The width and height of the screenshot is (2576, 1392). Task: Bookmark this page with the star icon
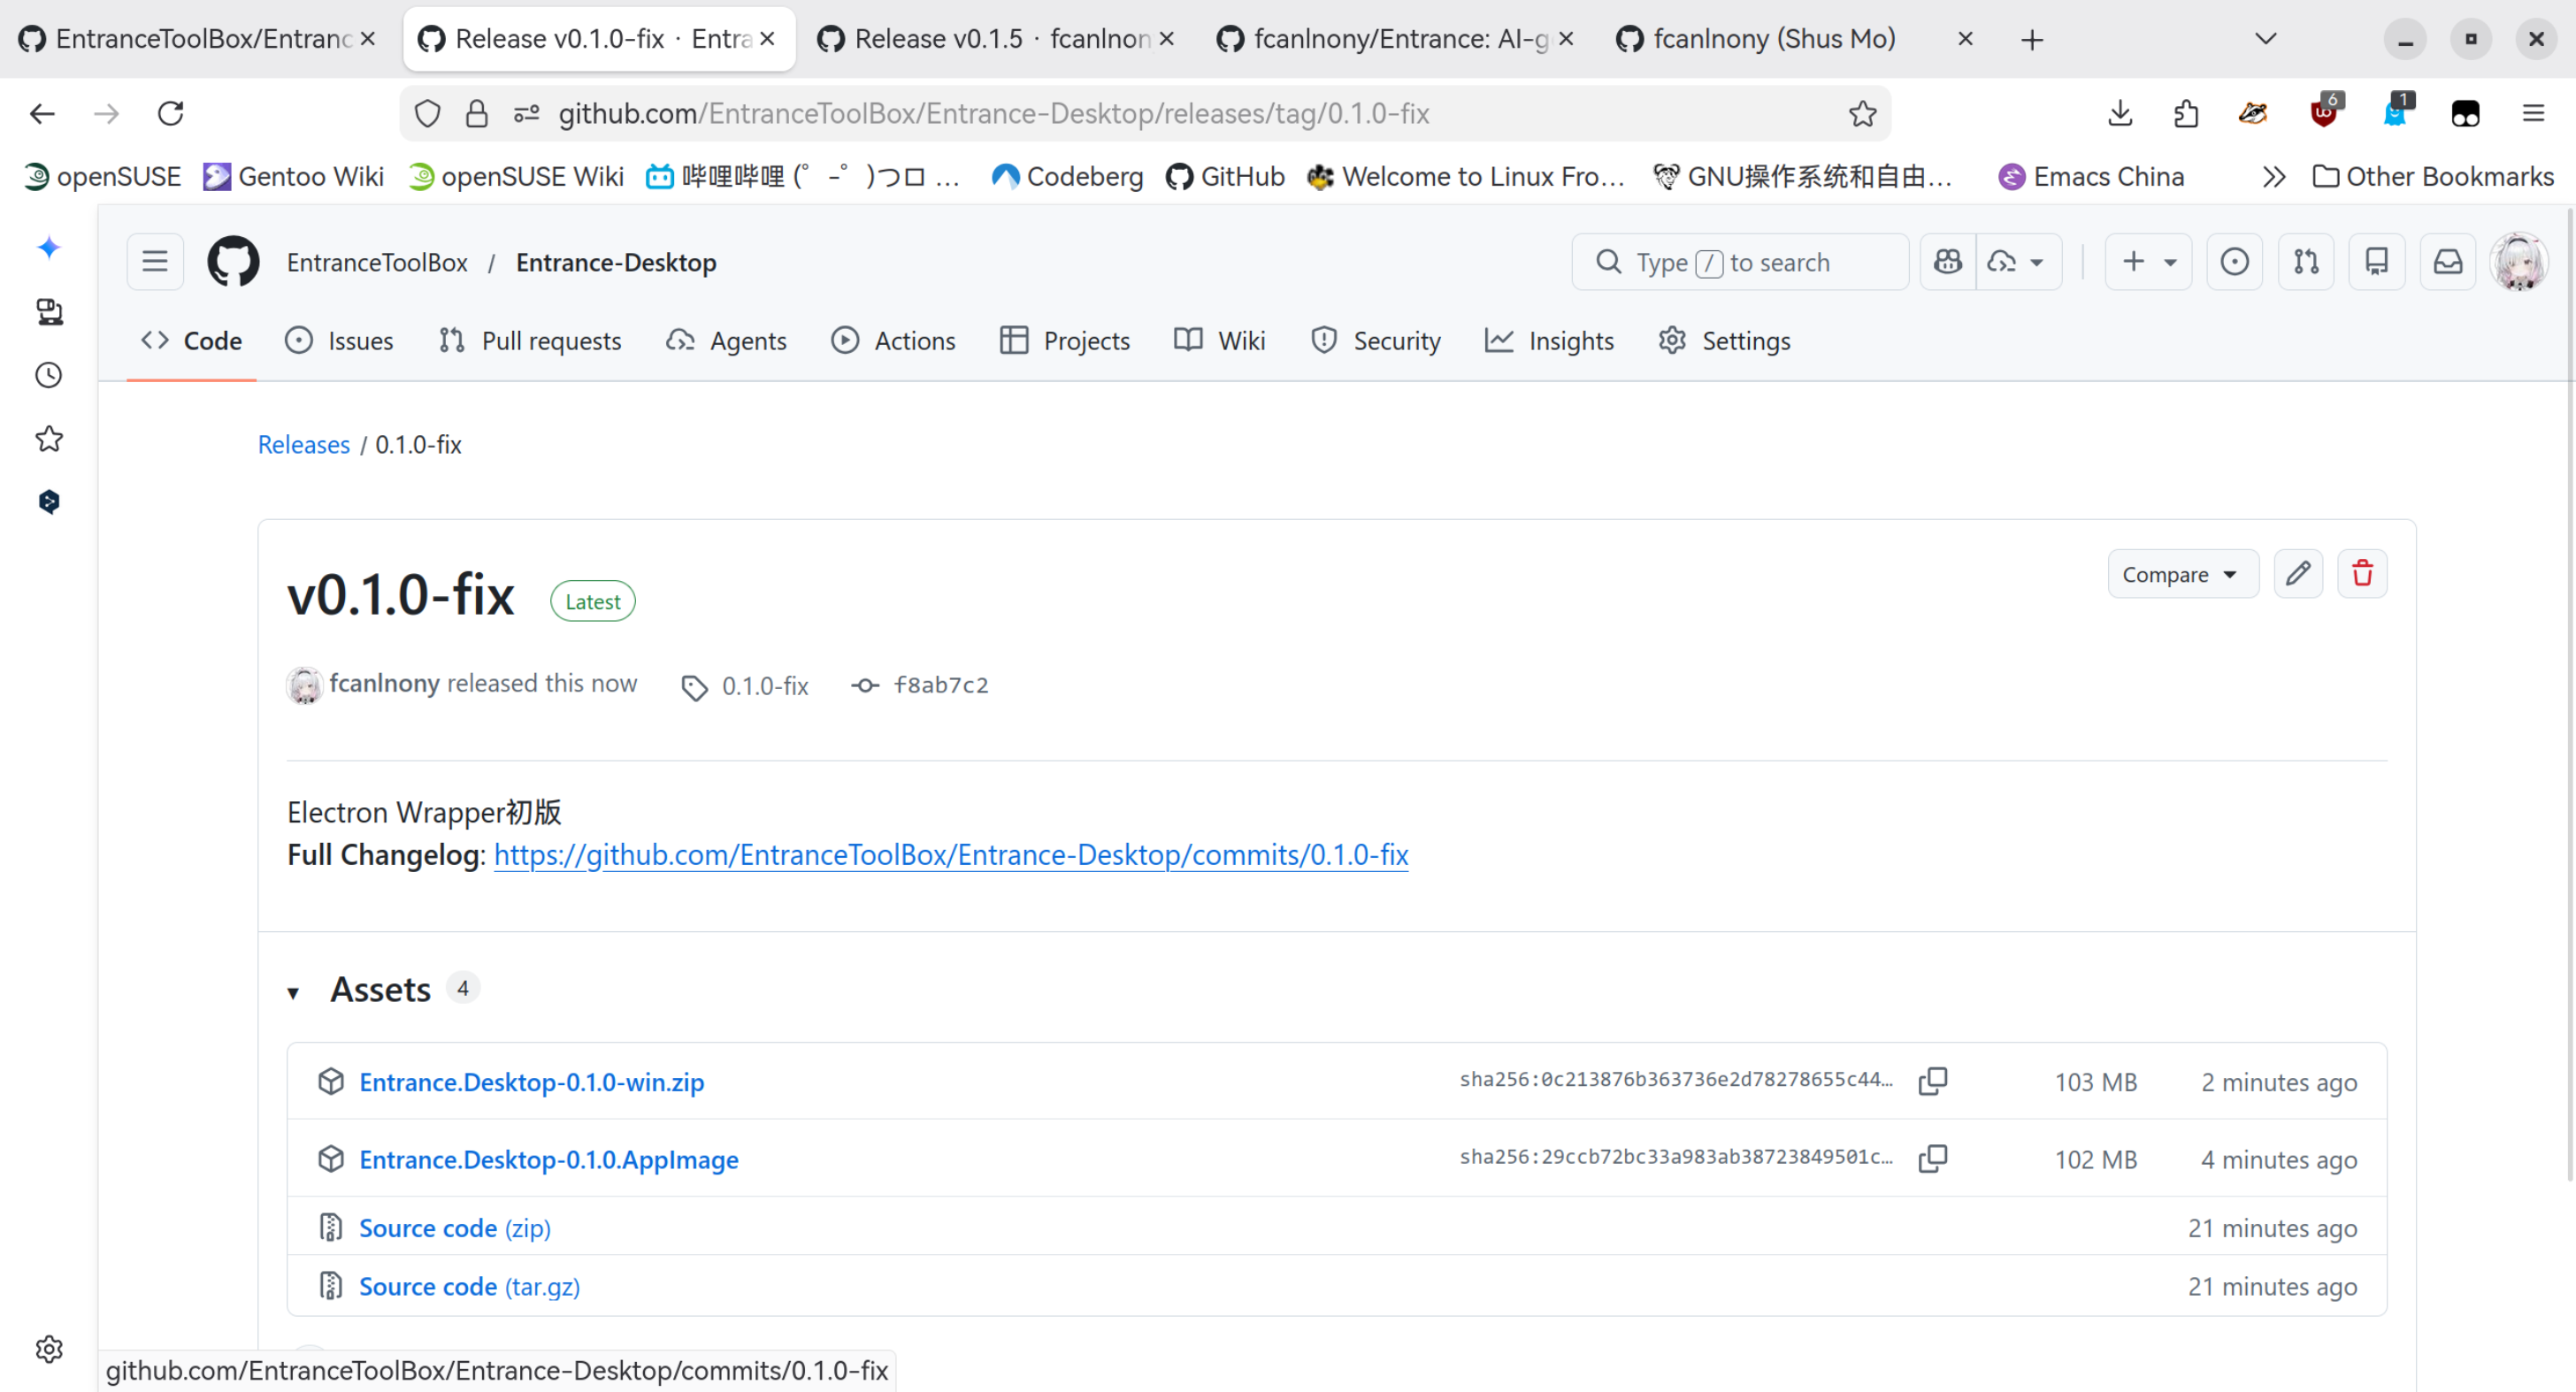click(x=1862, y=113)
